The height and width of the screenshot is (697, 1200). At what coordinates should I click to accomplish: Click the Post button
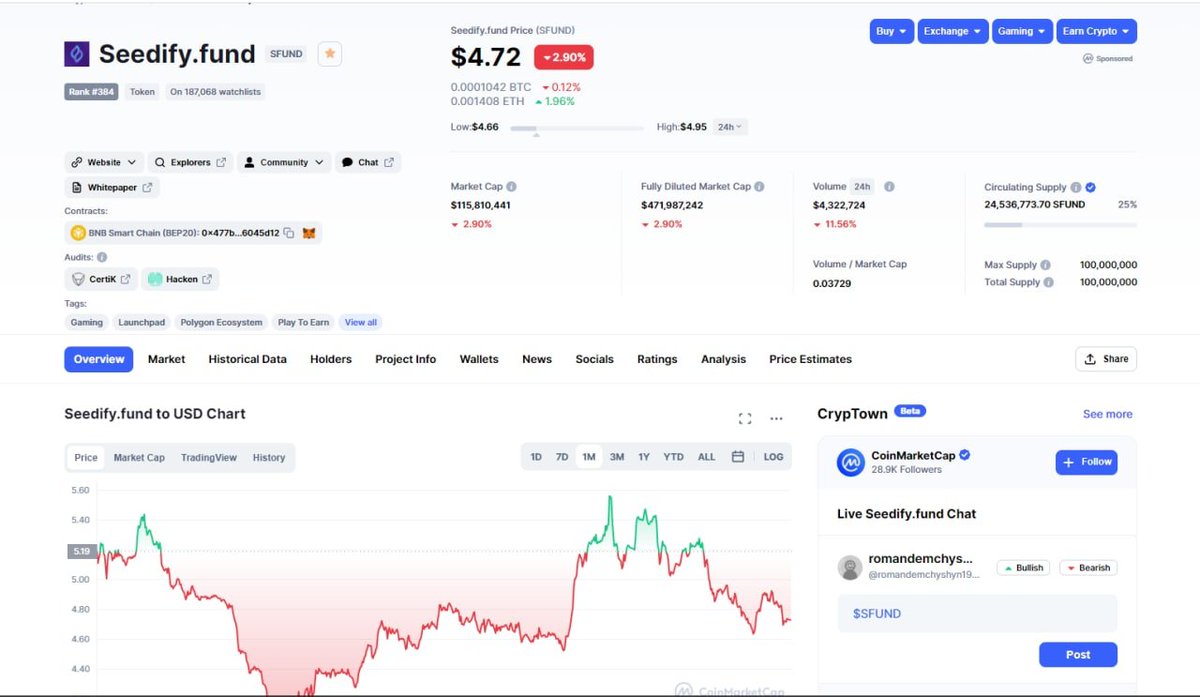(1078, 655)
